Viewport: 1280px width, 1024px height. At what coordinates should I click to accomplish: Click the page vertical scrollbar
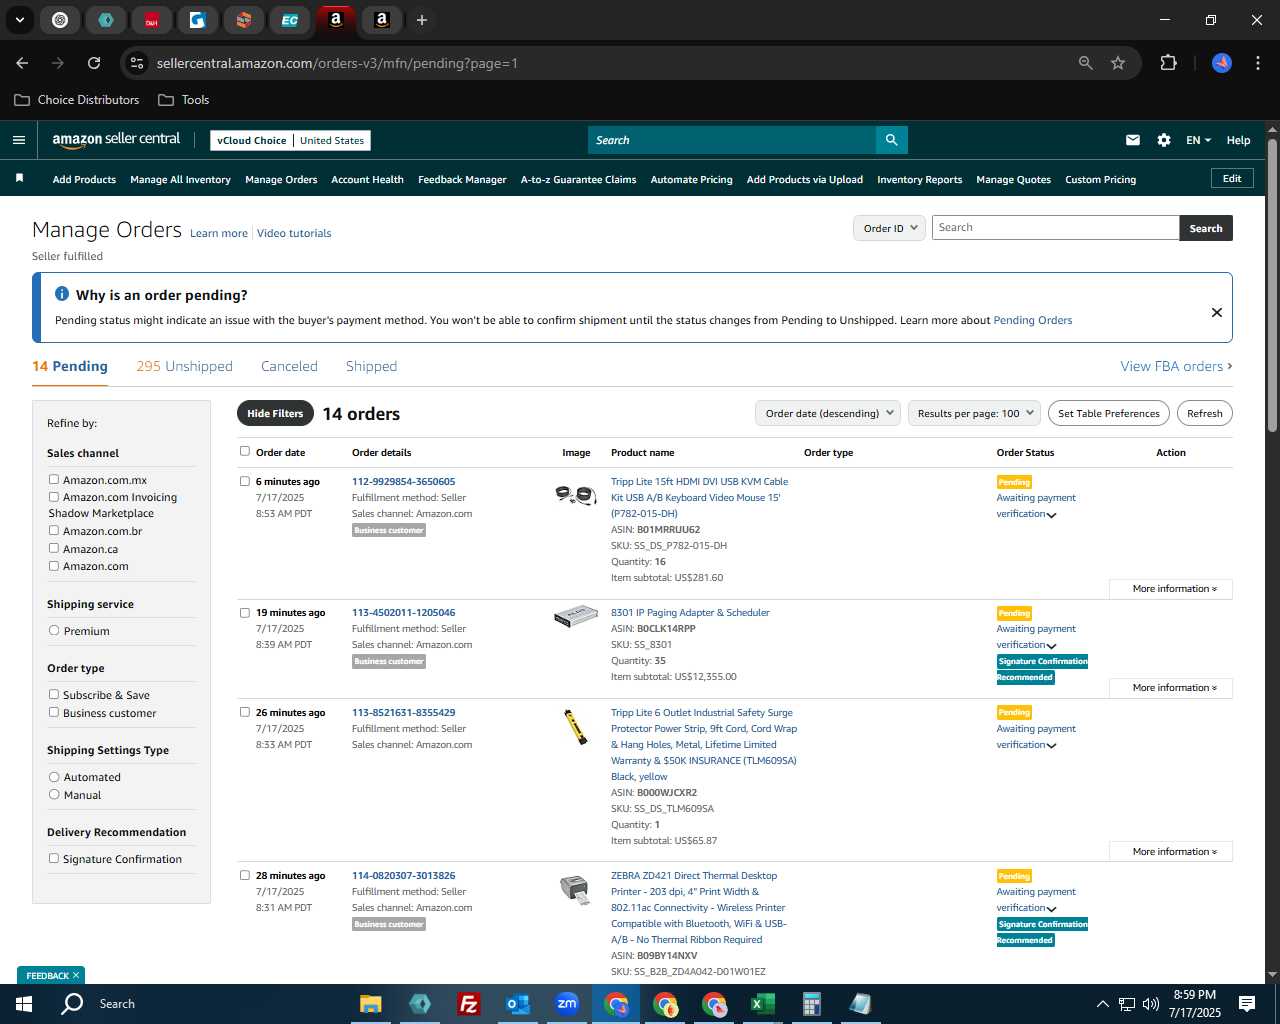[x=1272, y=285]
